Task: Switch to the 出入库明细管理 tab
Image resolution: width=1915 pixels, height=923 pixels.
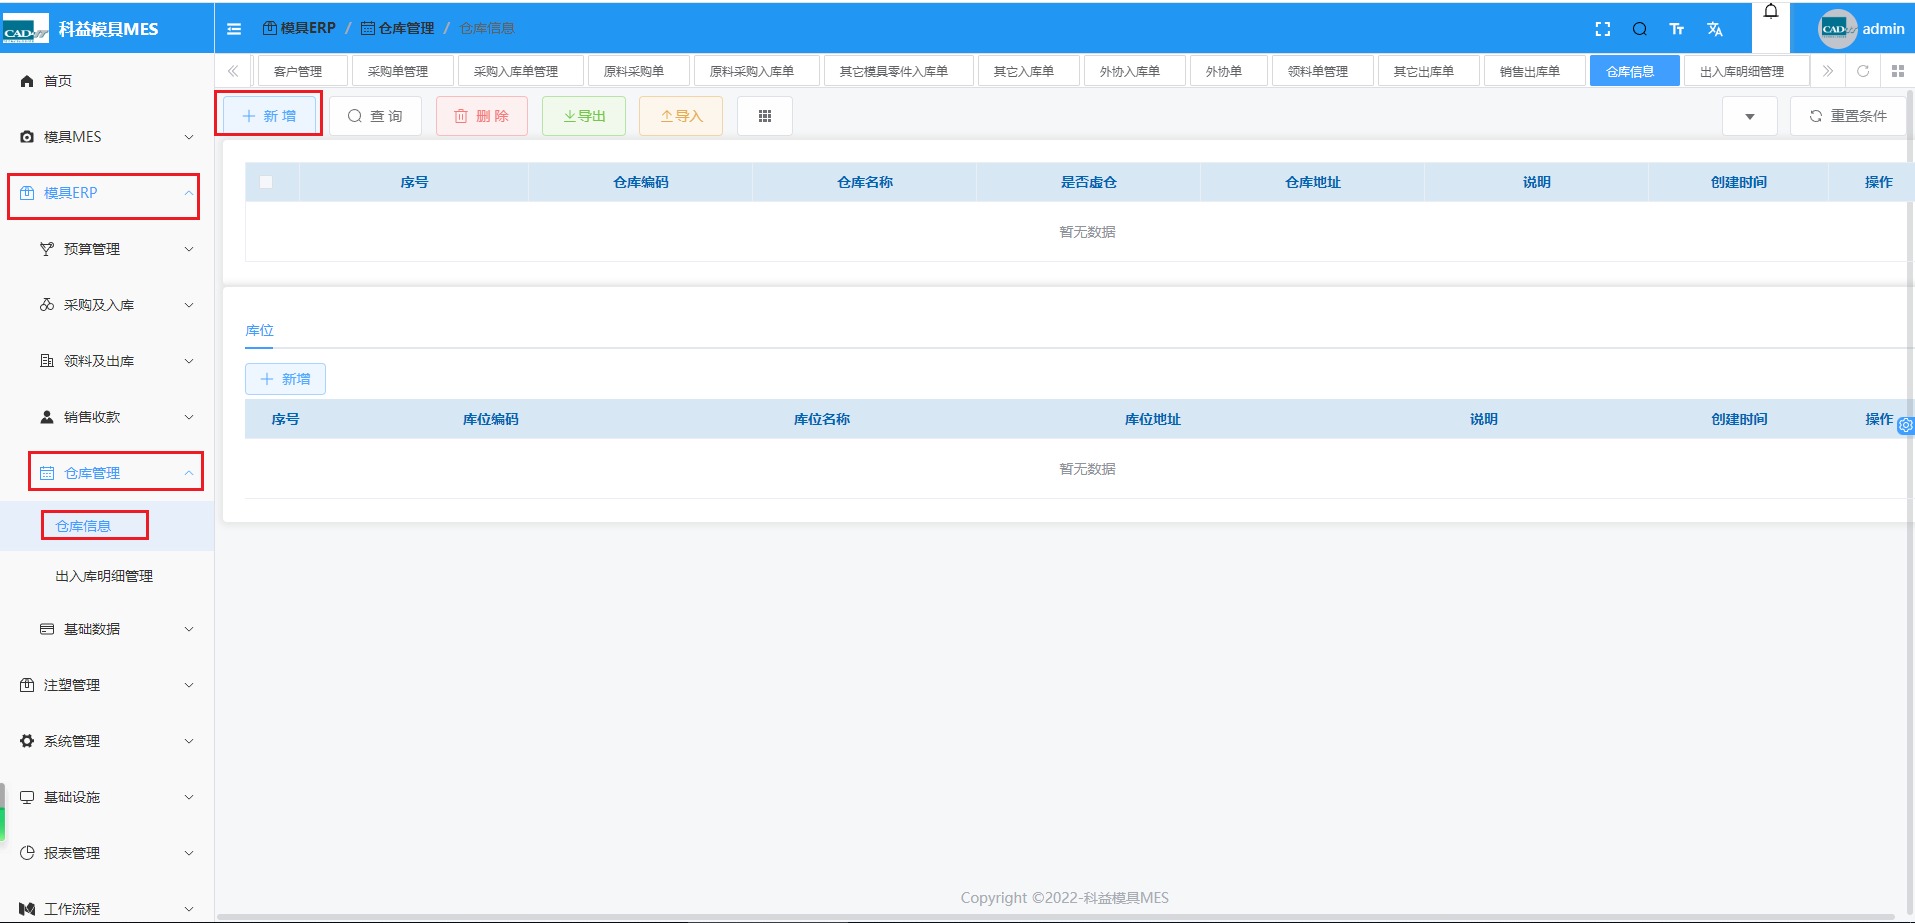Action: click(1747, 71)
